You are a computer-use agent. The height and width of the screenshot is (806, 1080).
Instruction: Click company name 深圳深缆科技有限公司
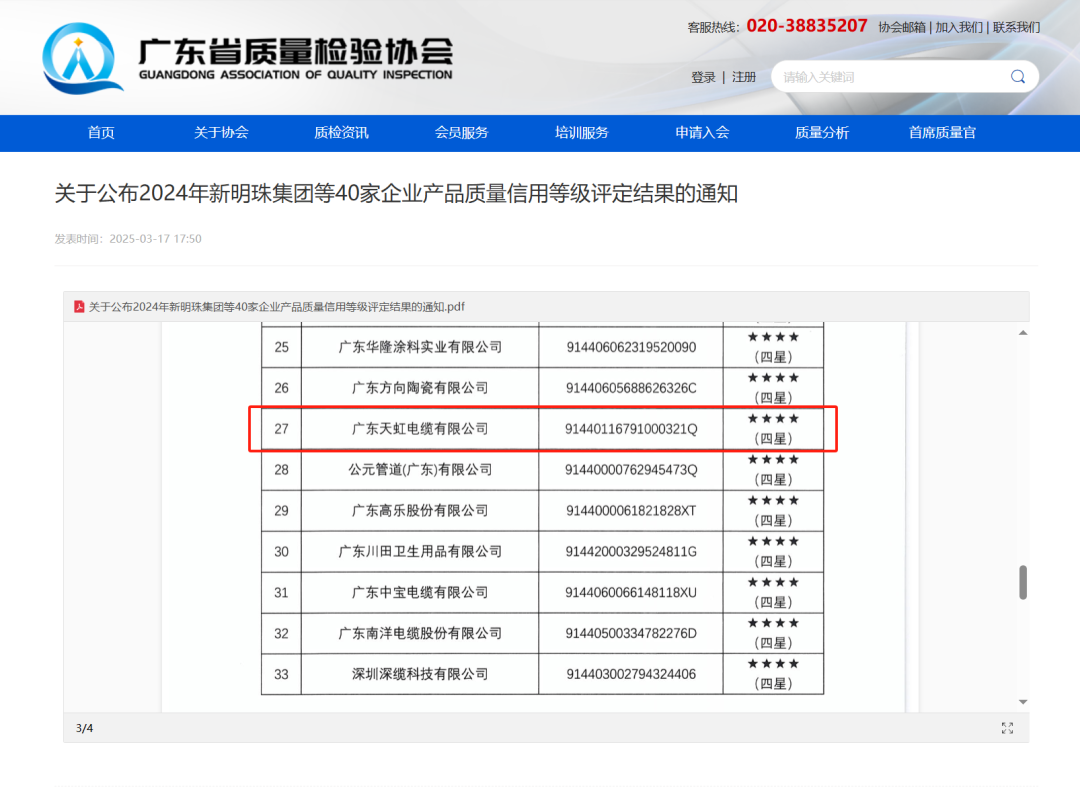(x=420, y=674)
